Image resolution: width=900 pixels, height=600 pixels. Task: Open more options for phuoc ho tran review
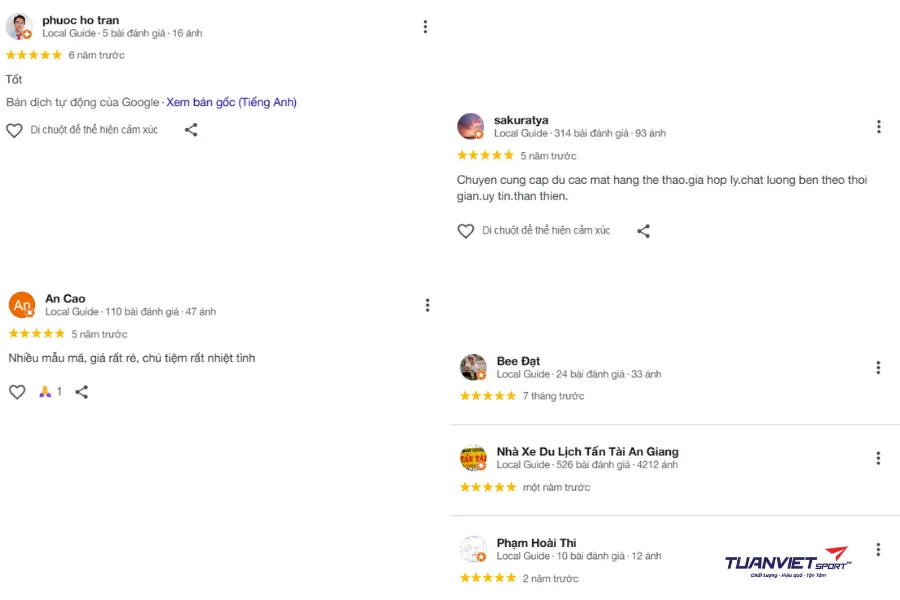pos(425,27)
